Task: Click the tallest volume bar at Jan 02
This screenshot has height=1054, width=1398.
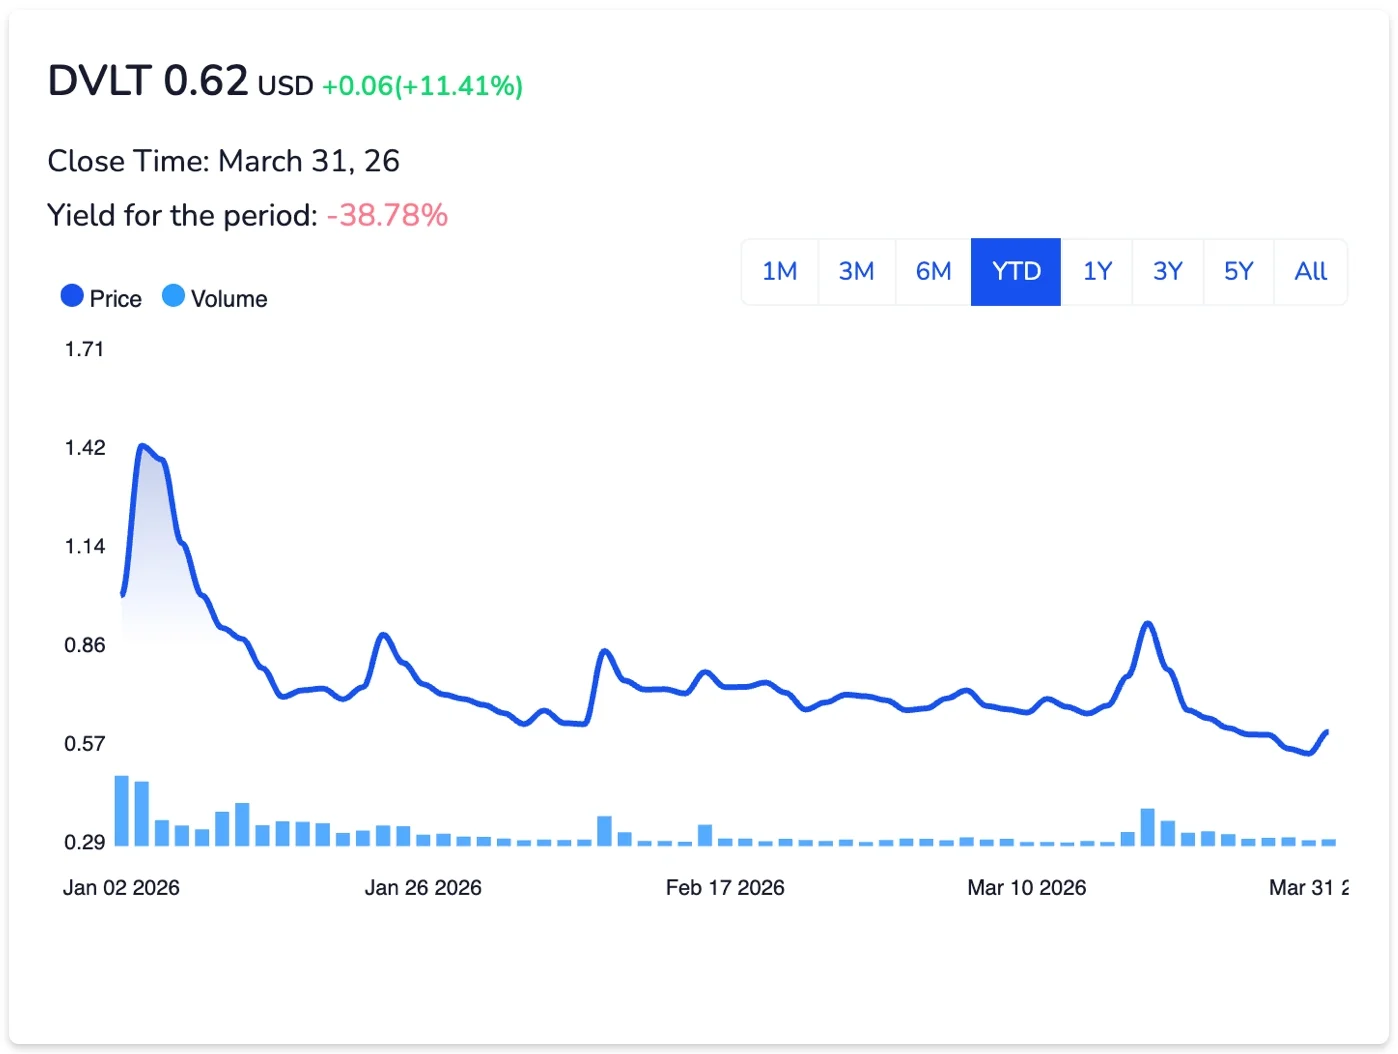Action: (x=122, y=811)
